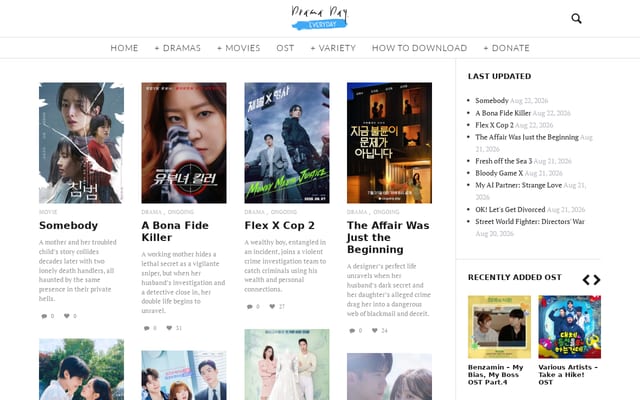Click the heart icon under Somebody

point(67,316)
